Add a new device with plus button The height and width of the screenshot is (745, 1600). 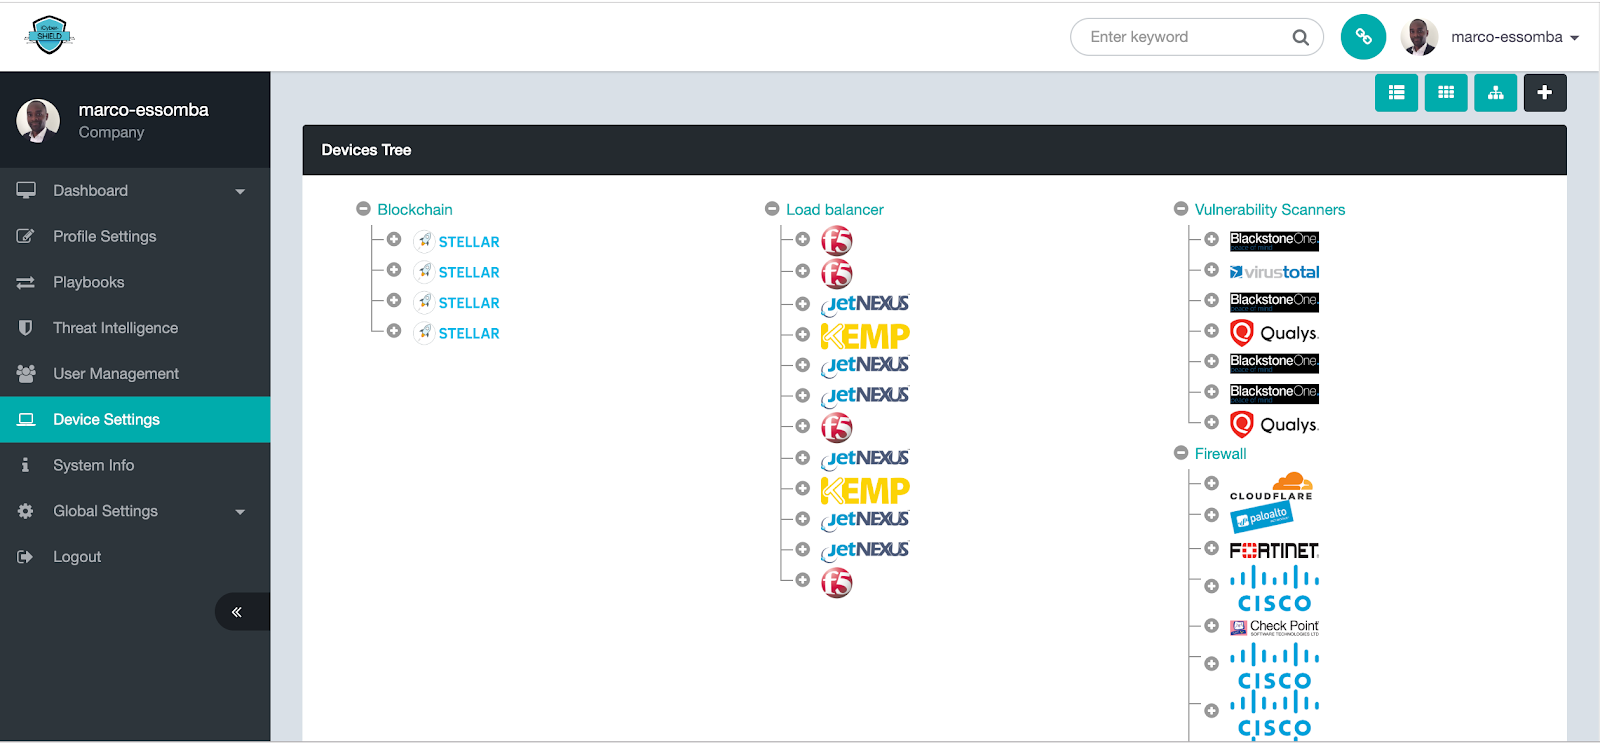tap(1545, 93)
